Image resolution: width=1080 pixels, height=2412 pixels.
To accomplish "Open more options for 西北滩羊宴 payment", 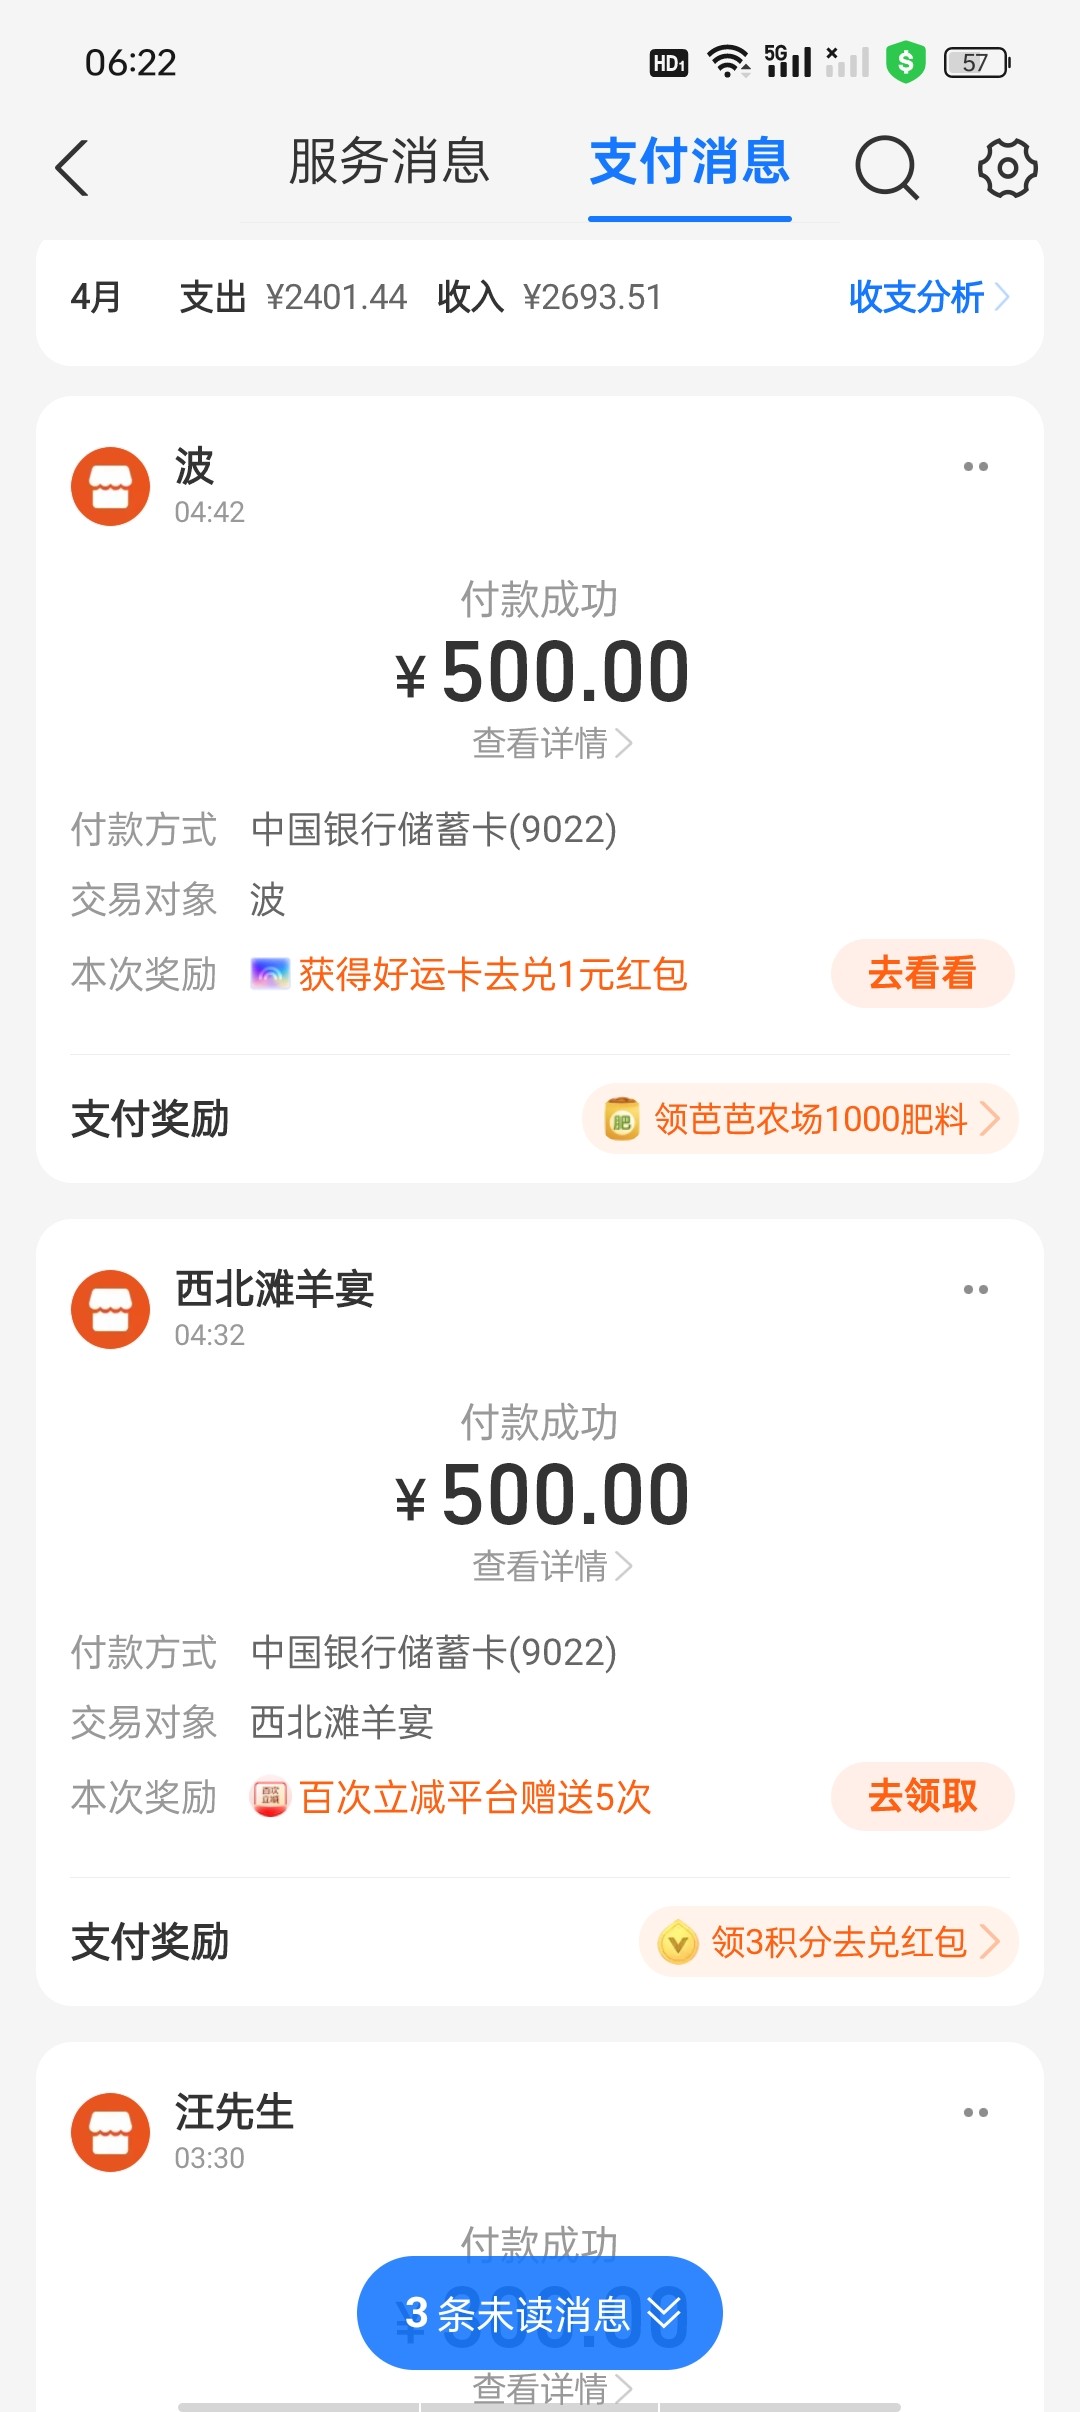I will point(975,1290).
